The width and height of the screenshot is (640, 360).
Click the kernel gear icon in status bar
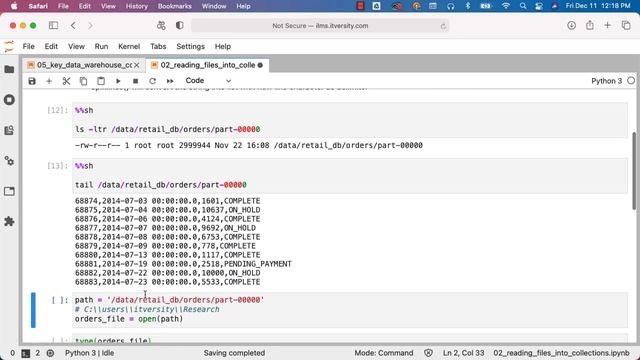50,353
